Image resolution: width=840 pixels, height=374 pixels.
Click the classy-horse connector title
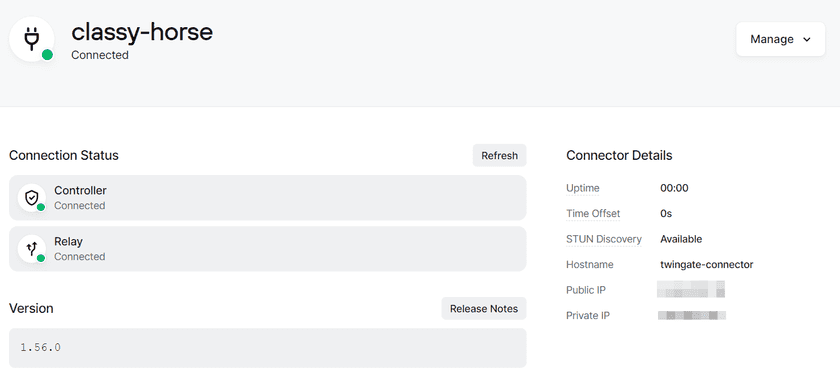click(142, 32)
